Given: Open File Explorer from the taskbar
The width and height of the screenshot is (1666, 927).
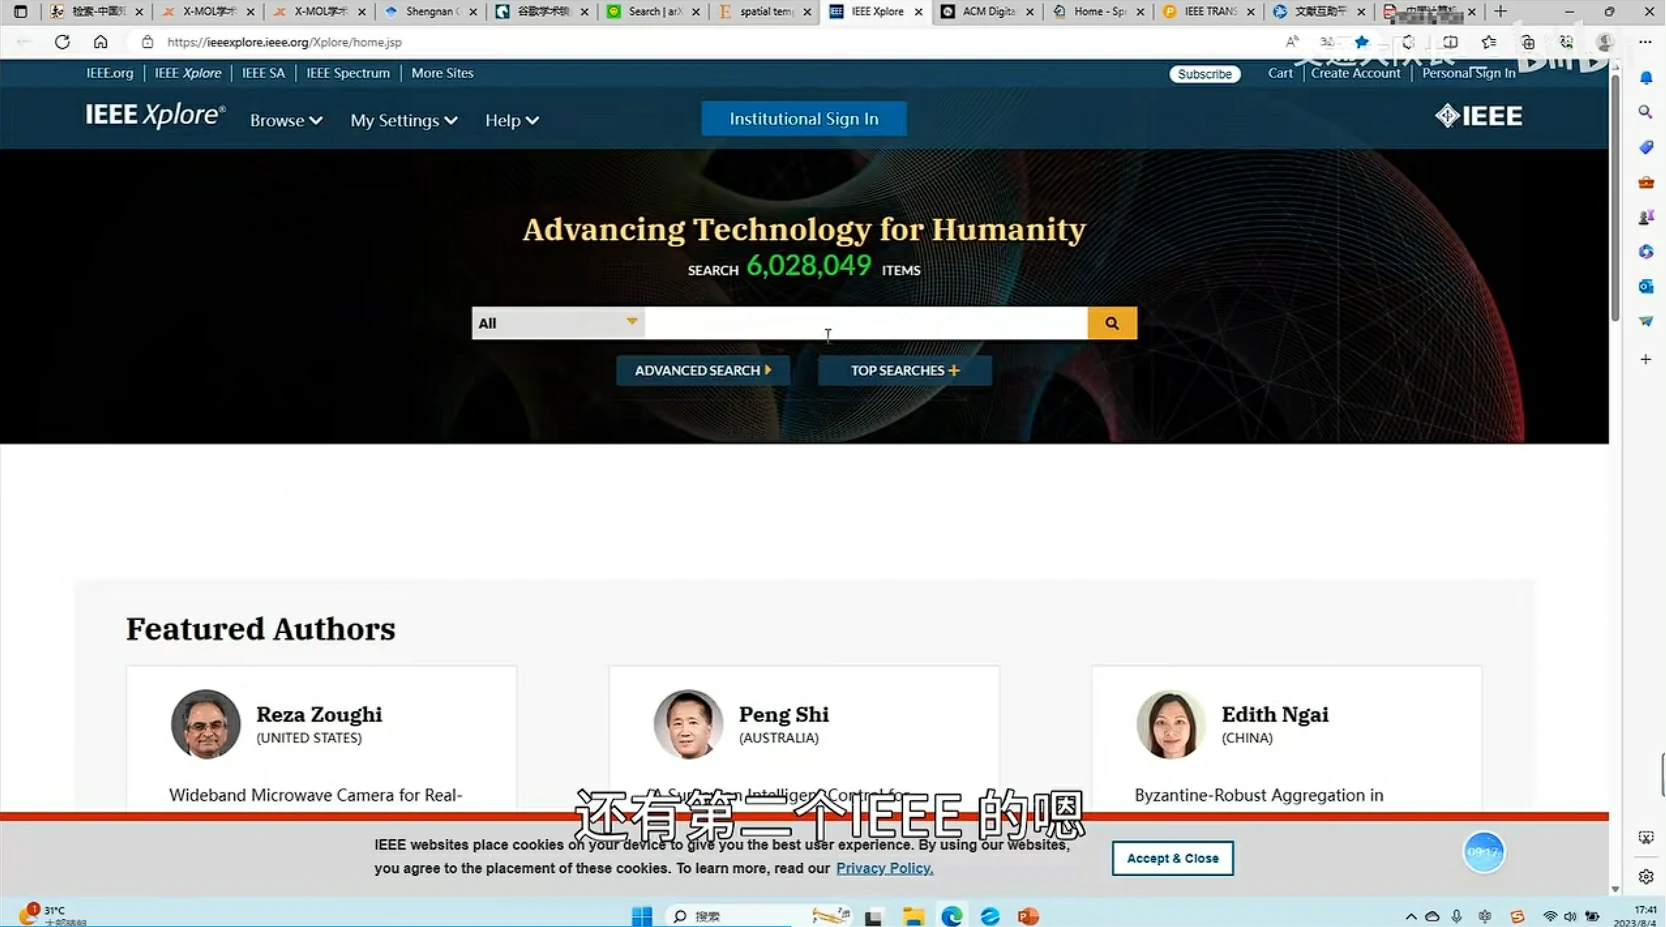Looking at the screenshot, I should 912,916.
